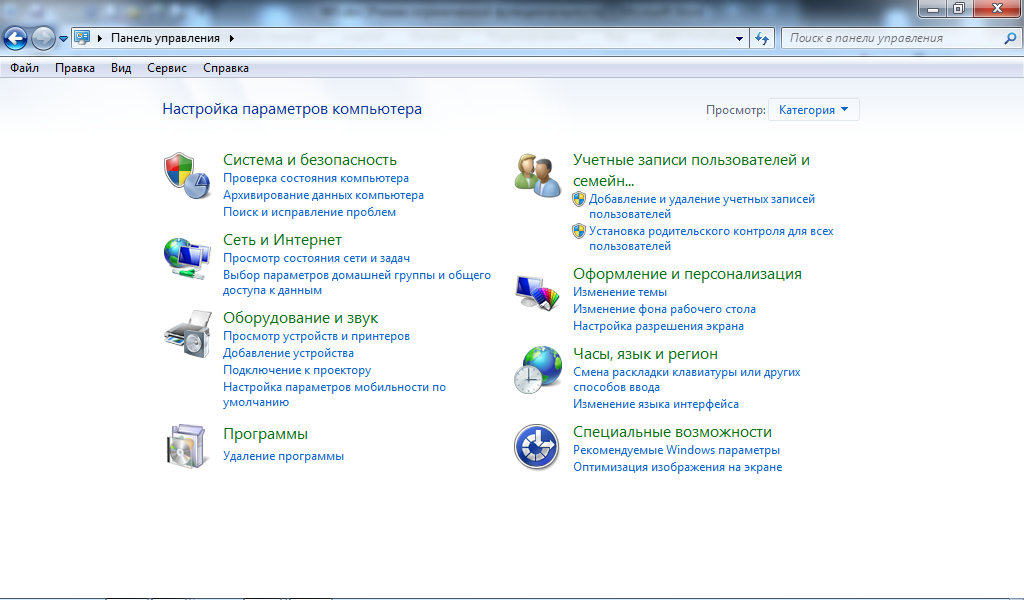Image resolution: width=1024 pixels, height=600 pixels.
Task: Click 'Проверка состояния компьютера' link
Action: [316, 178]
